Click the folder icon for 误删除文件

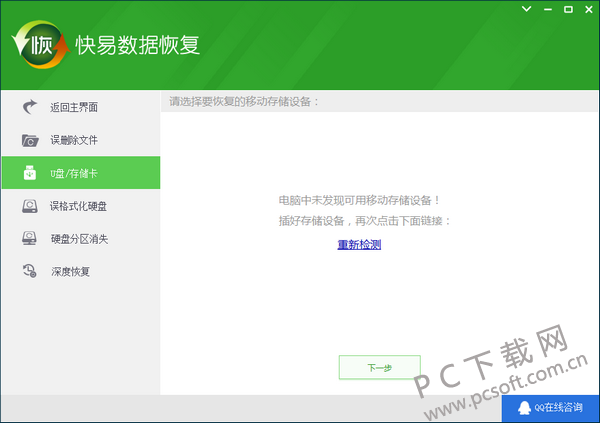tap(30, 140)
